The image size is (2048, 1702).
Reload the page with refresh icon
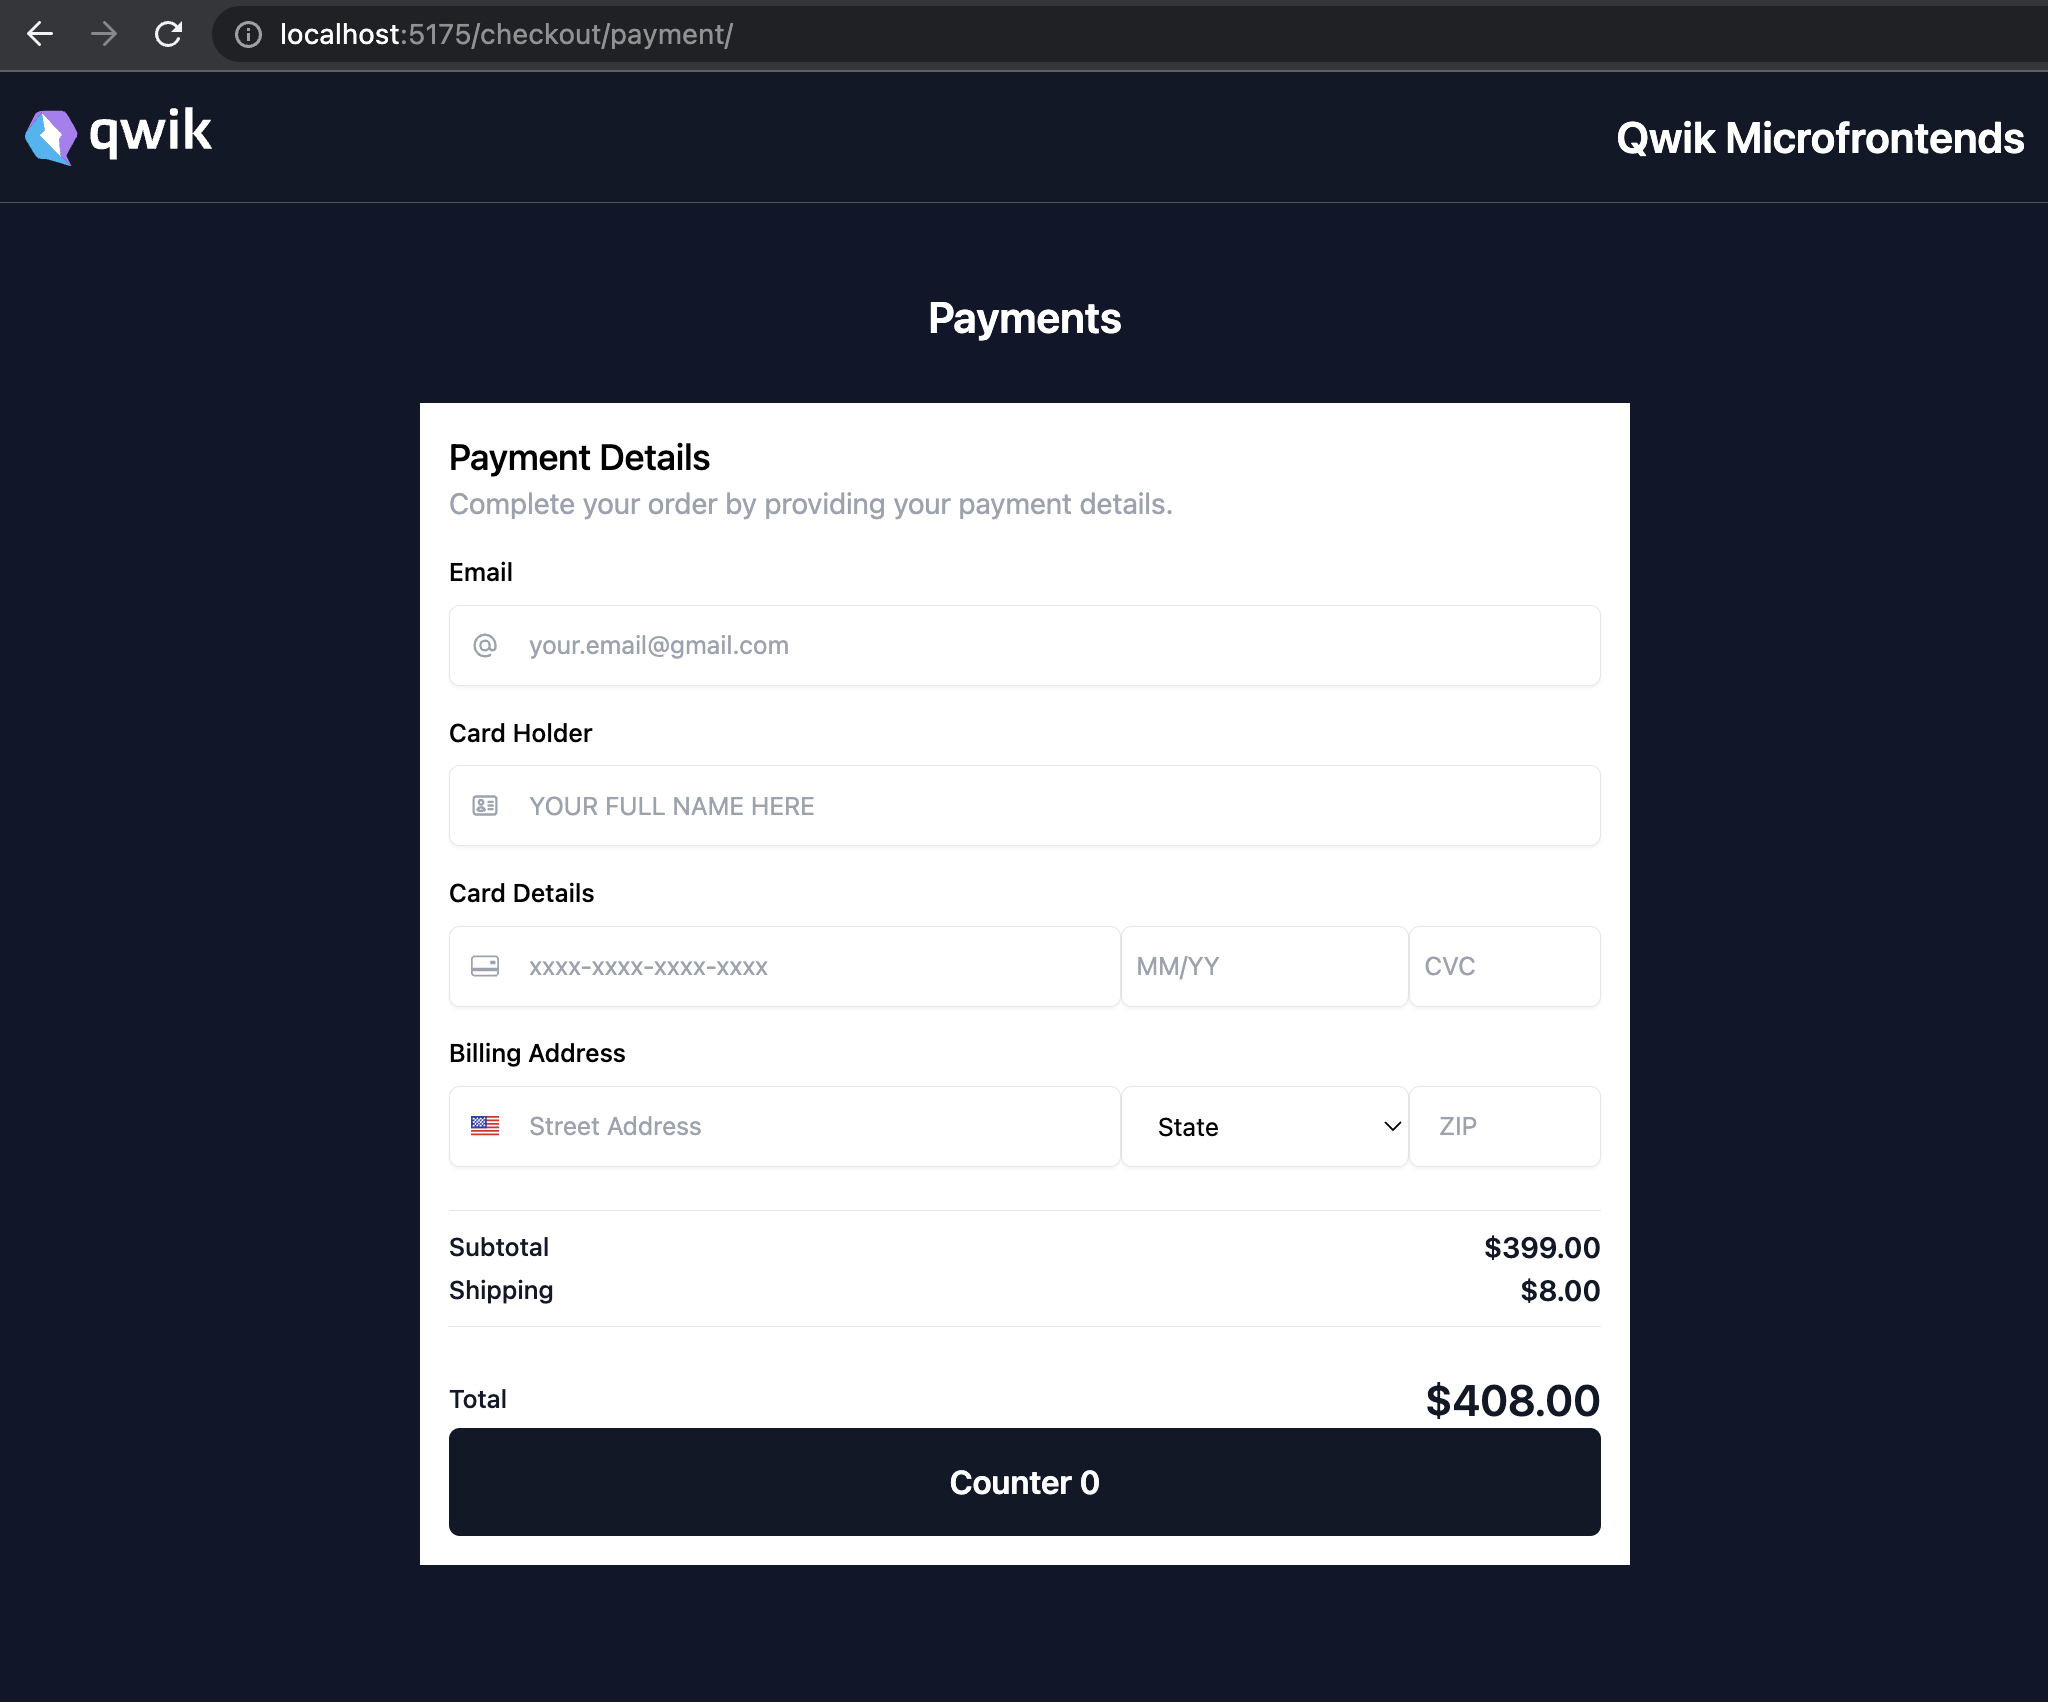(x=168, y=34)
